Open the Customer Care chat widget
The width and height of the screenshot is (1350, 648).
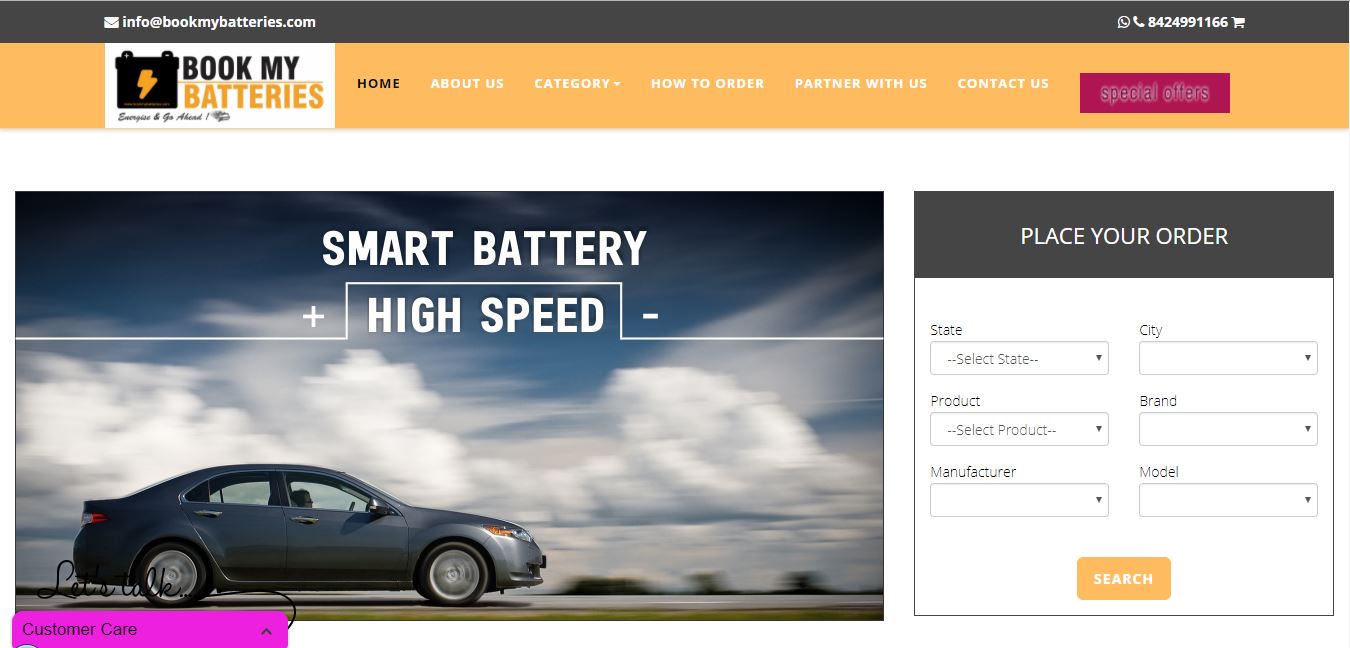150,630
